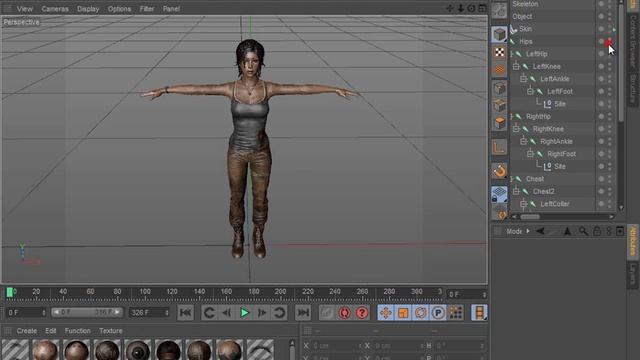The height and width of the screenshot is (360, 640).
Task: Collapse the LeftAnkle tree node
Action: (x=524, y=79)
